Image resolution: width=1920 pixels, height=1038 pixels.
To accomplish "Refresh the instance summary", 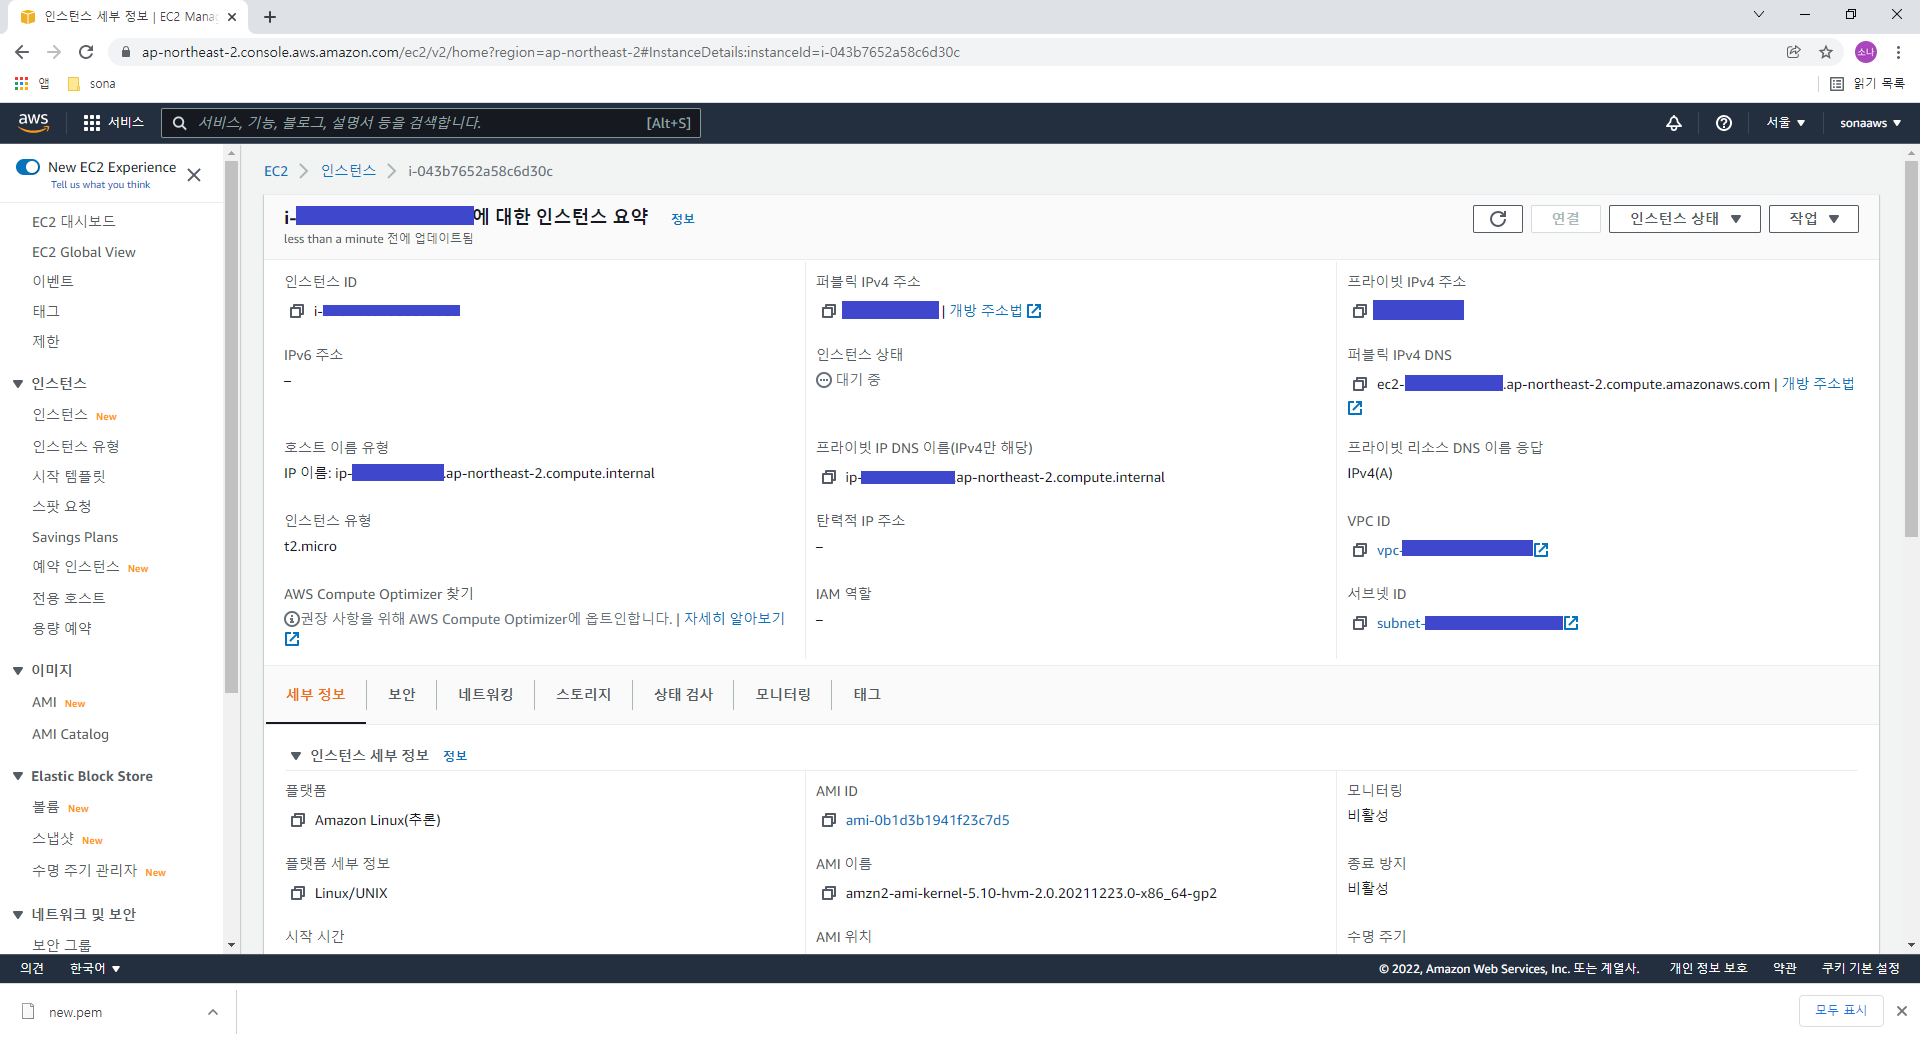I will 1497,219.
